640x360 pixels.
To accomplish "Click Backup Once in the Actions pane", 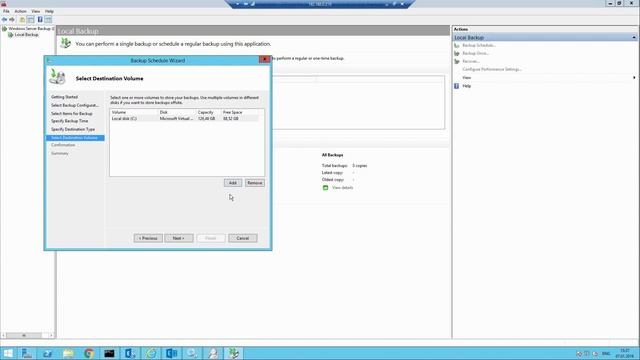I will (x=476, y=53).
